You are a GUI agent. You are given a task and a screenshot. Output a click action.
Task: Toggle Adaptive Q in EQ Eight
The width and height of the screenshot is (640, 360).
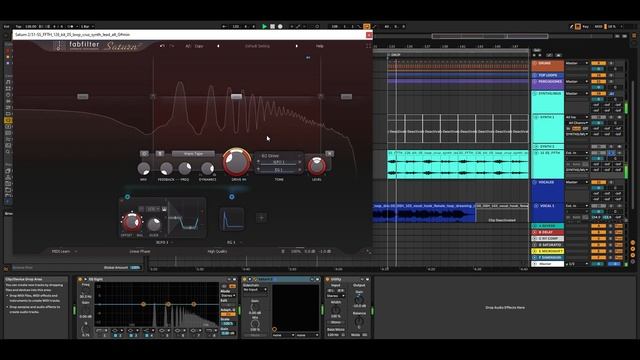[x=228, y=314]
